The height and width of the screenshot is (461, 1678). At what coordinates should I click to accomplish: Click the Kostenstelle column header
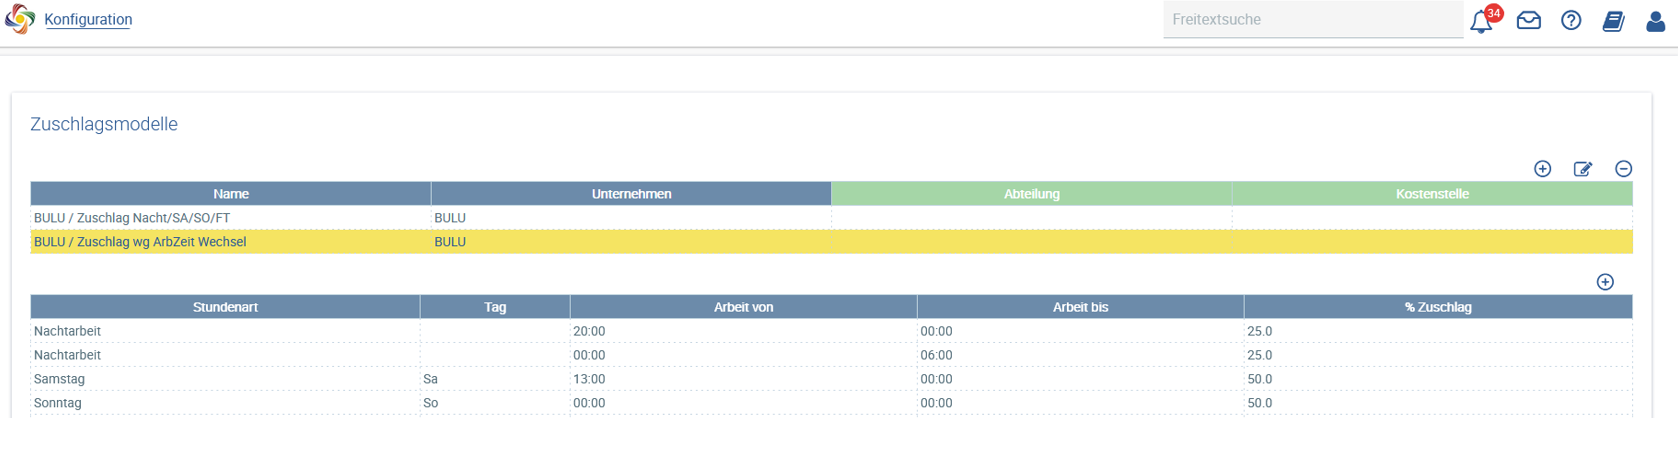[1432, 194]
